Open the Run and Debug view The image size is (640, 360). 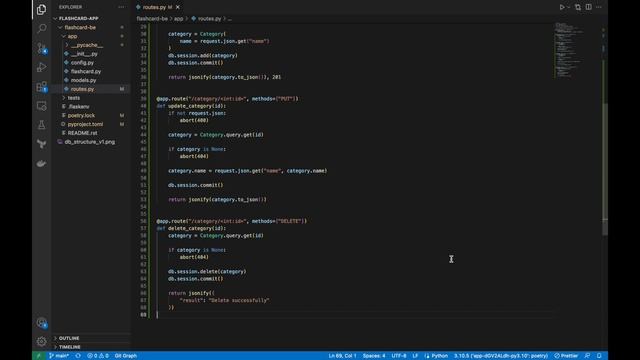[41, 67]
